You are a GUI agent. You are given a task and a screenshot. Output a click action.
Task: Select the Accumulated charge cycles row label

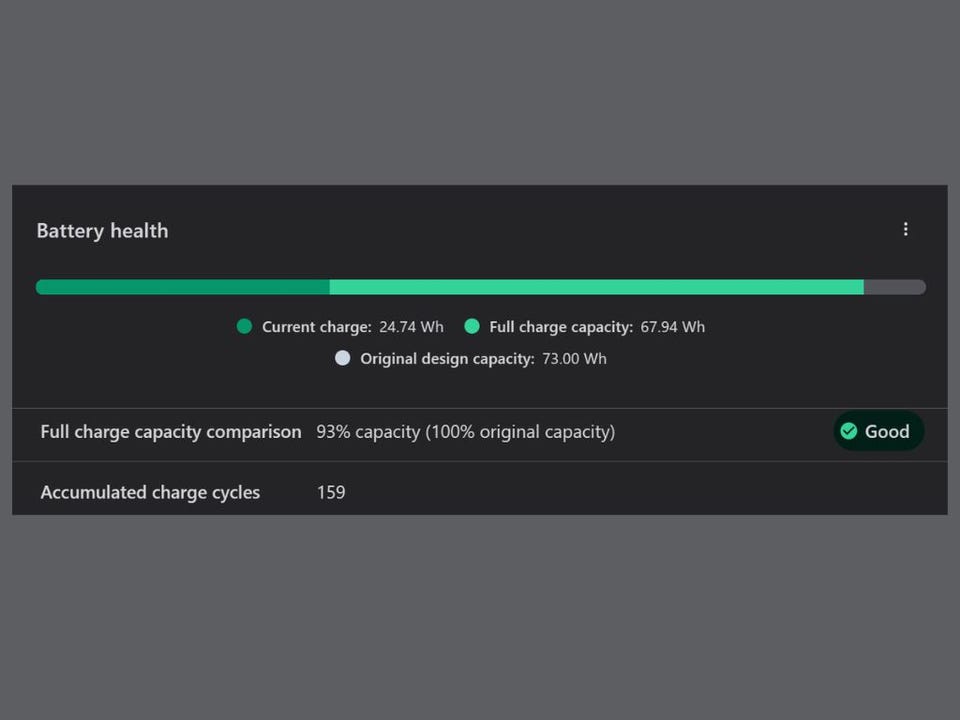click(x=150, y=492)
